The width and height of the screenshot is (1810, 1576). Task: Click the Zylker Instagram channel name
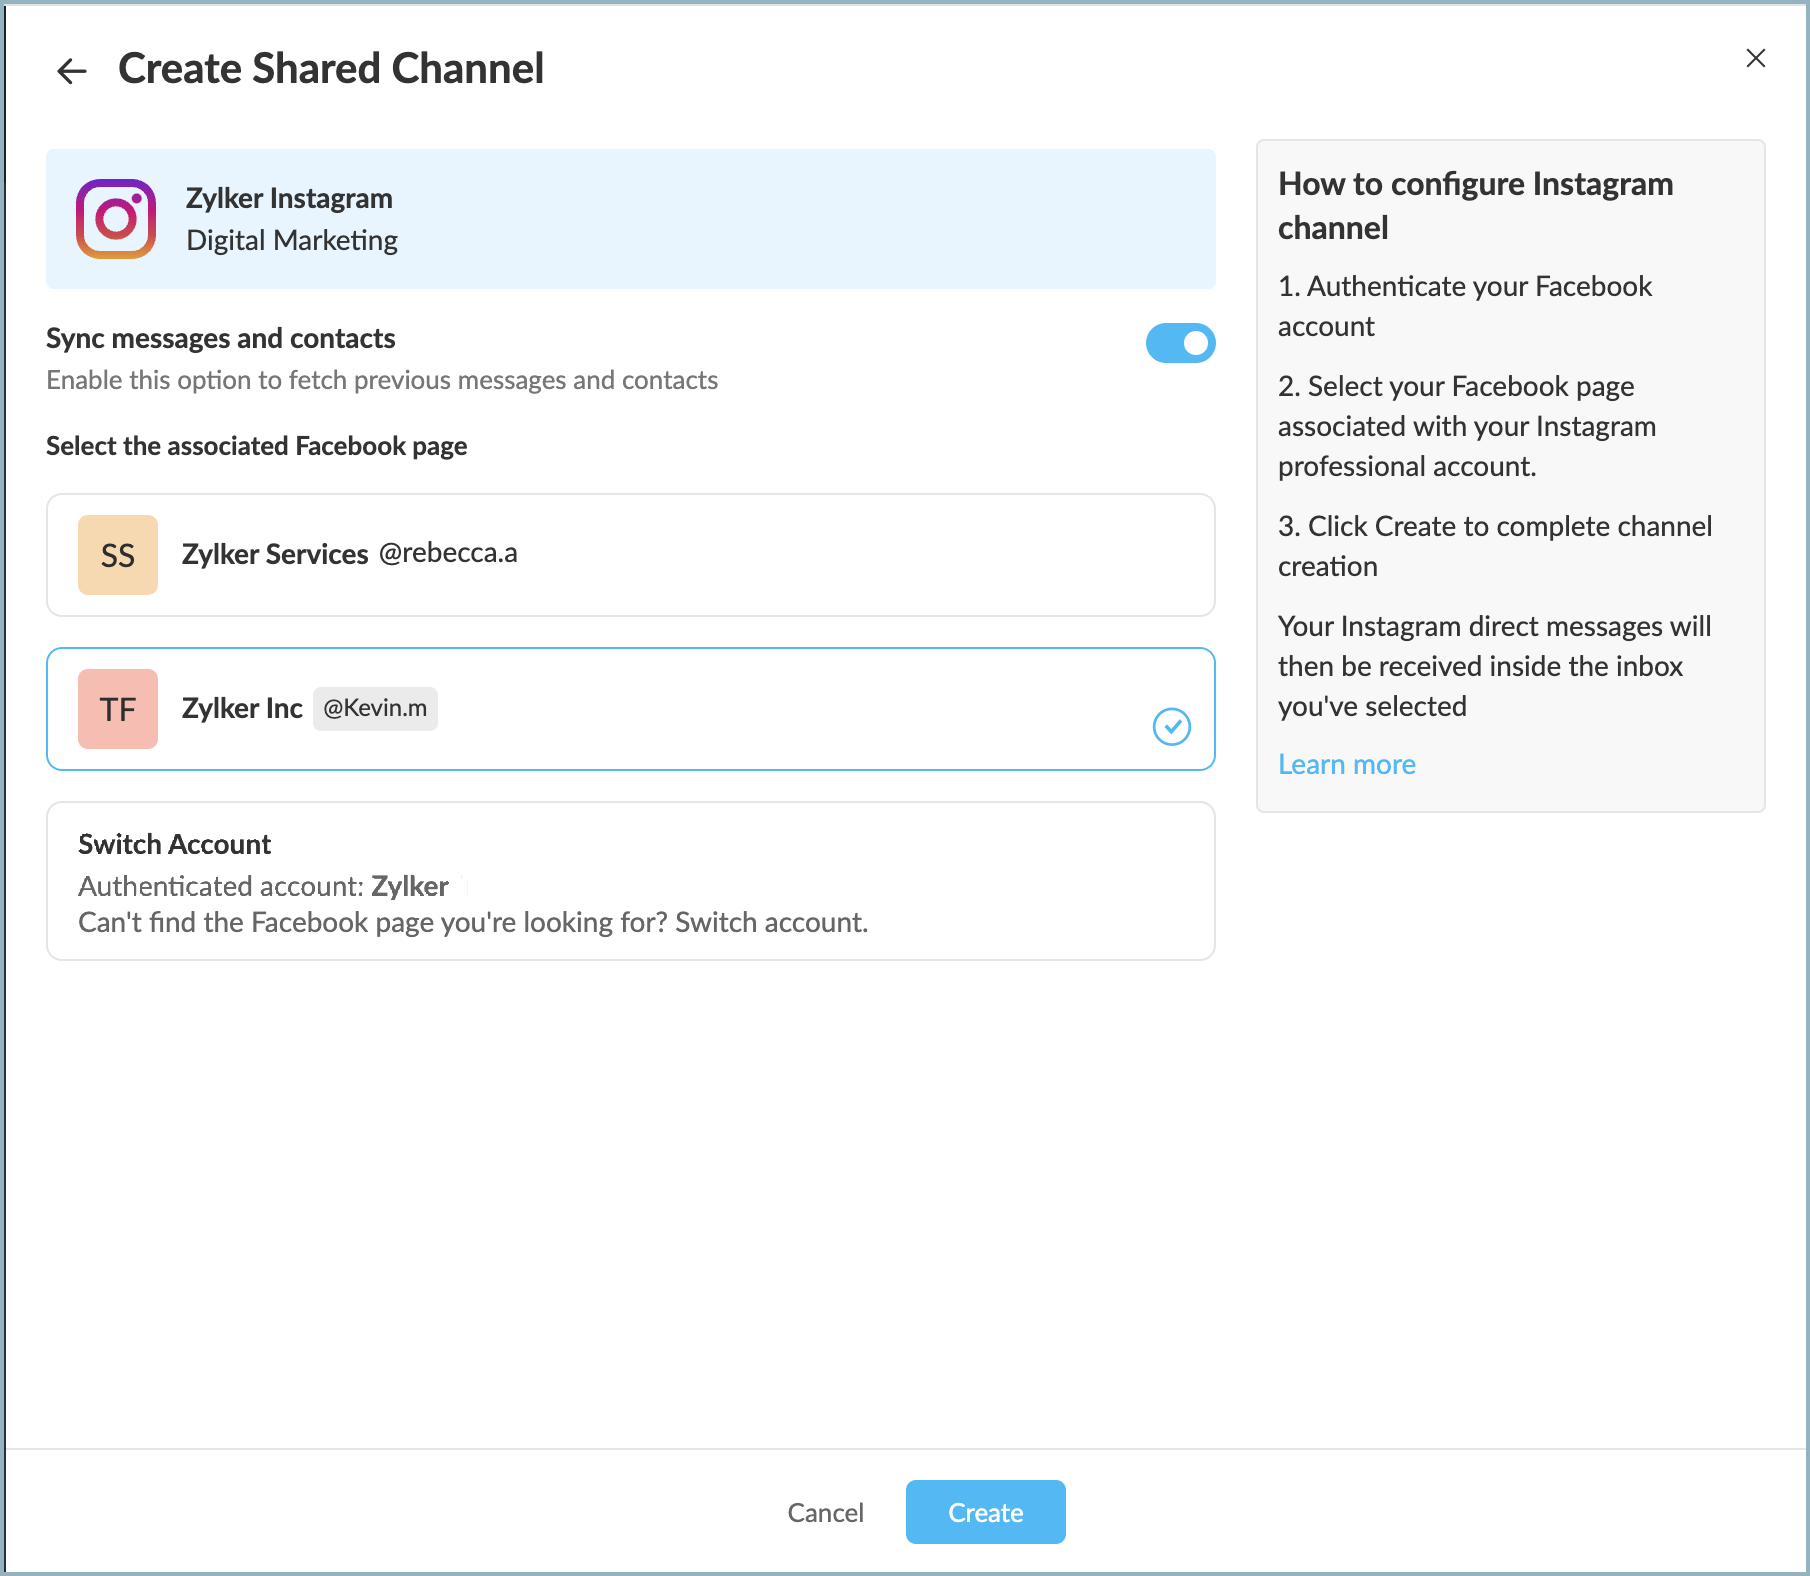pyautogui.click(x=289, y=199)
